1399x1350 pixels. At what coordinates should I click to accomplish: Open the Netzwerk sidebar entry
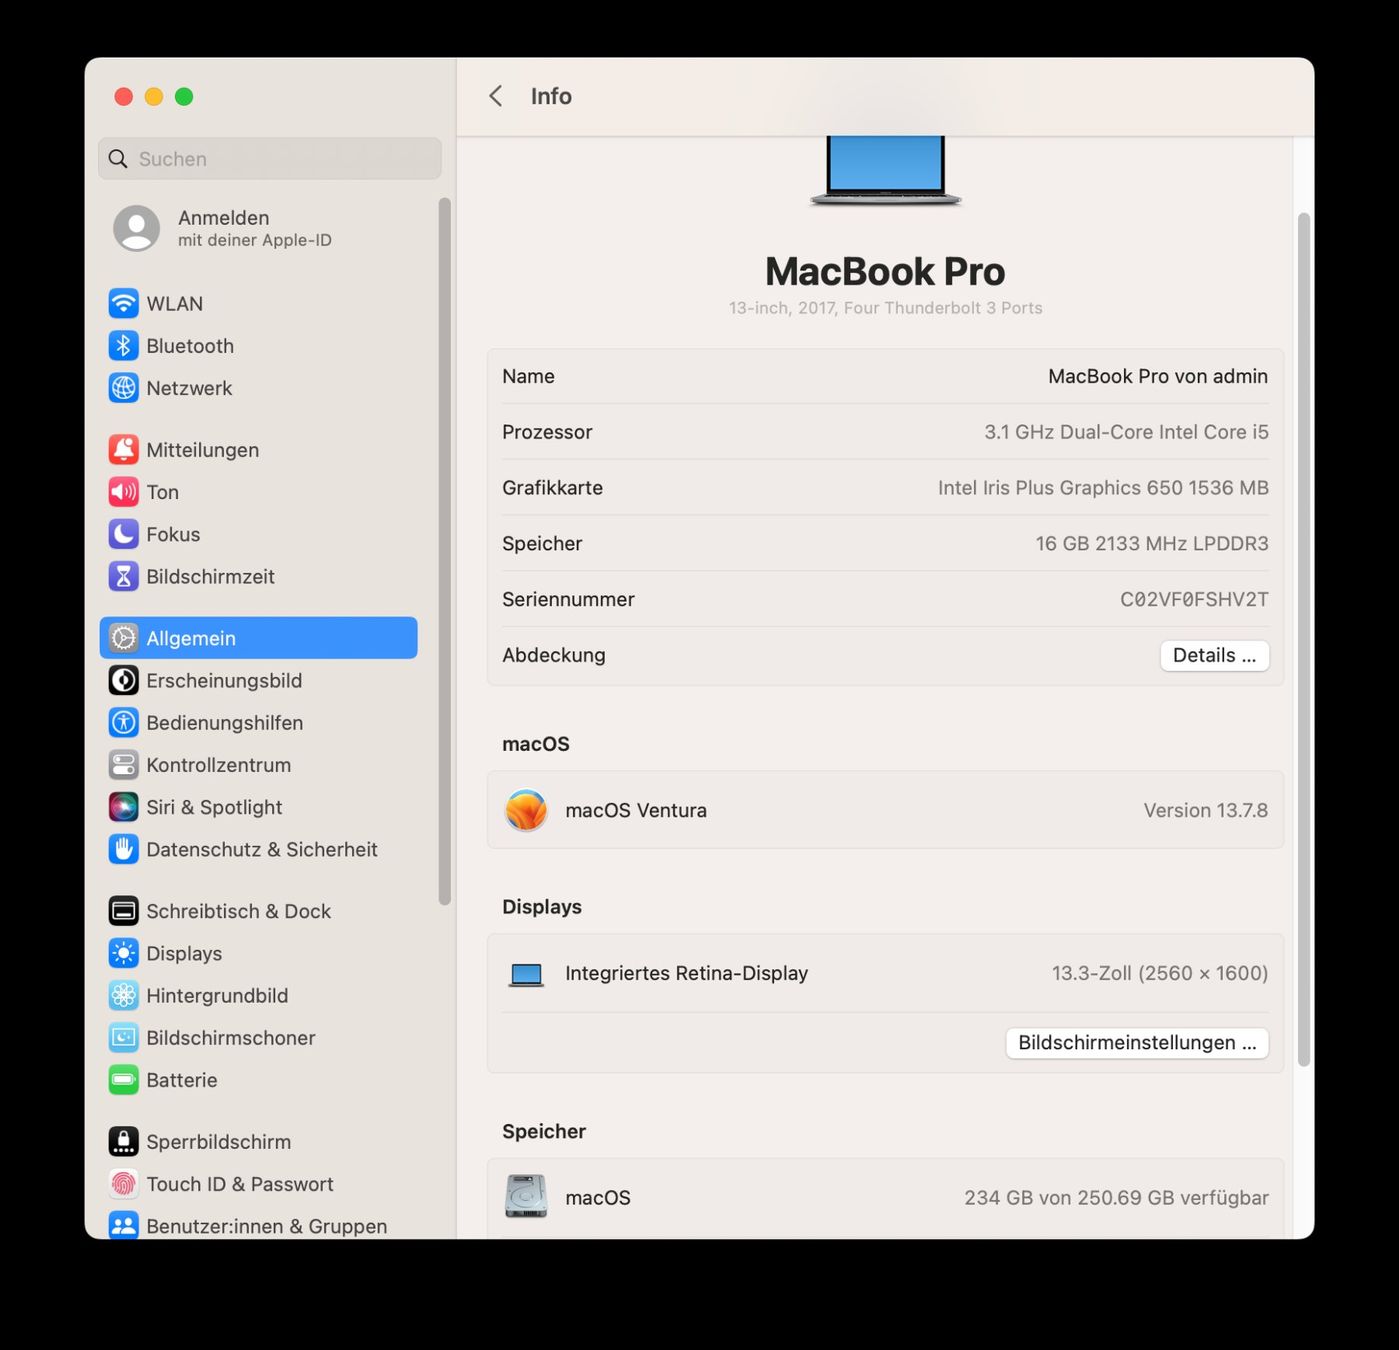pyautogui.click(x=258, y=388)
